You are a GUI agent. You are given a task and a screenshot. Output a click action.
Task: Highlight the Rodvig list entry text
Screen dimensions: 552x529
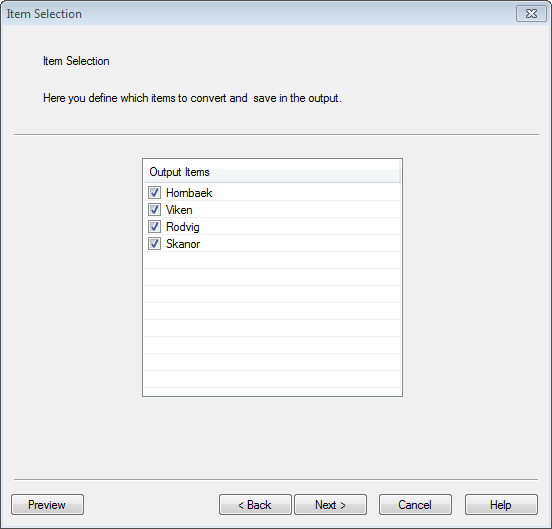pos(183,227)
